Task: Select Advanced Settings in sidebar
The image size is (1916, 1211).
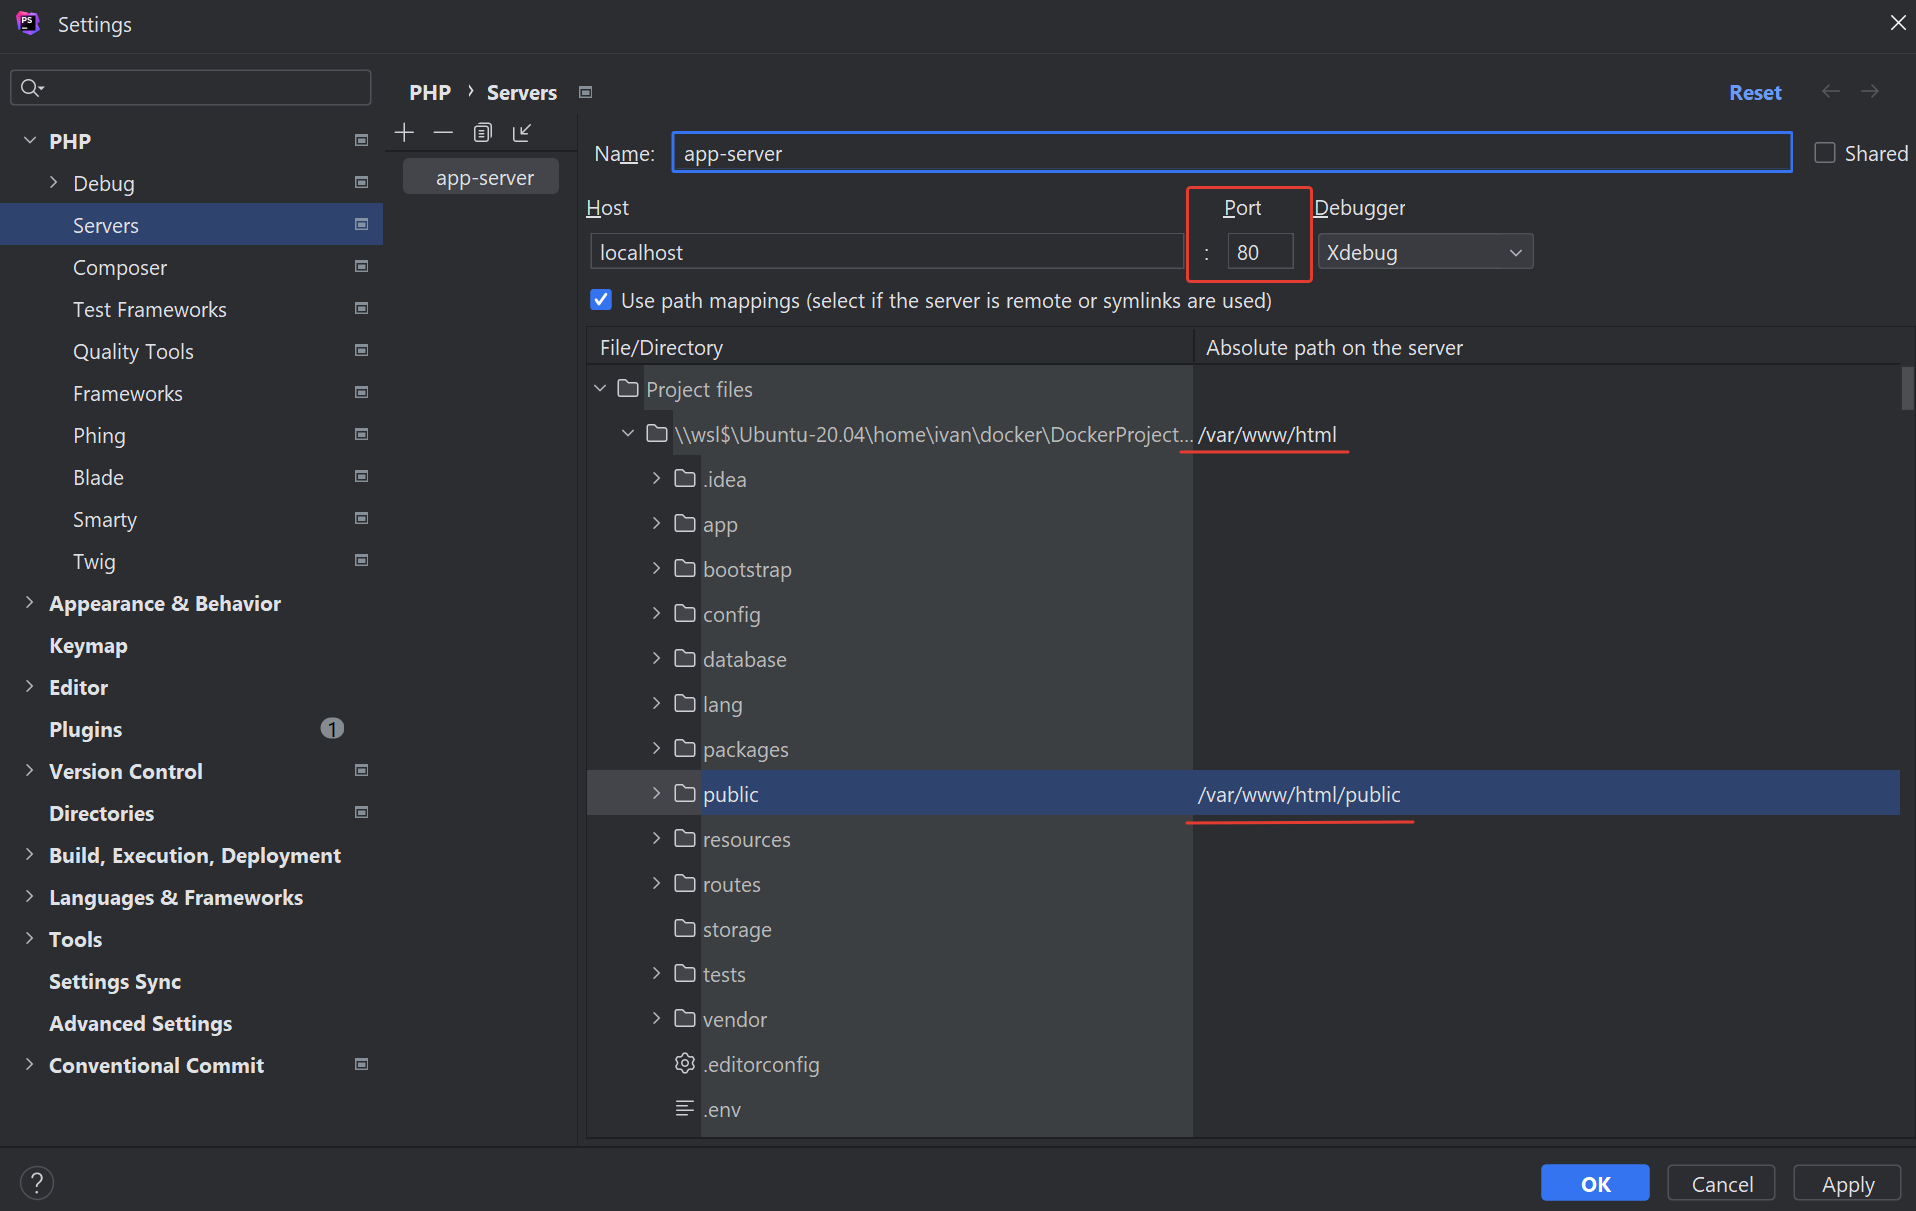Action: click(140, 1023)
